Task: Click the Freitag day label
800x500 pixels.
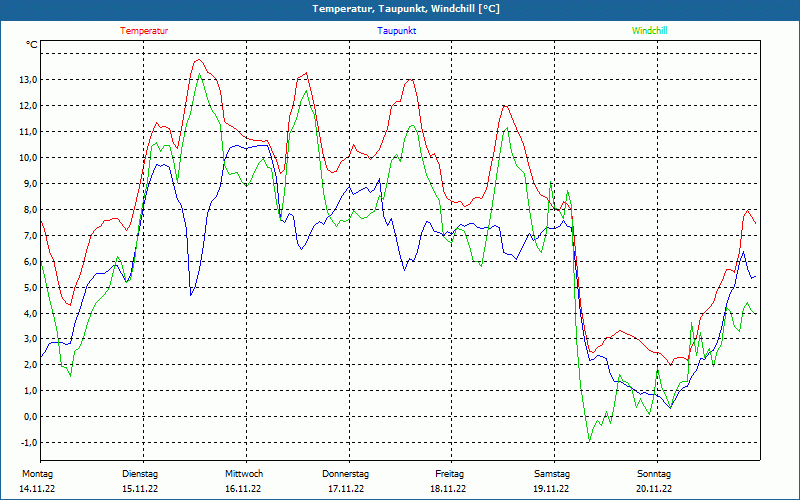Action: [449, 474]
